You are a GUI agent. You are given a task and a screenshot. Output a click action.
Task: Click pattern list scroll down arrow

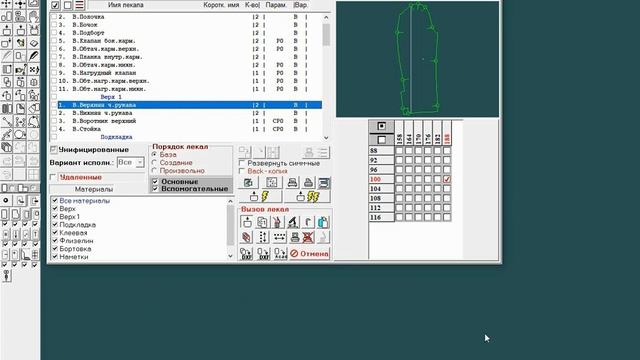pyautogui.click(x=326, y=138)
